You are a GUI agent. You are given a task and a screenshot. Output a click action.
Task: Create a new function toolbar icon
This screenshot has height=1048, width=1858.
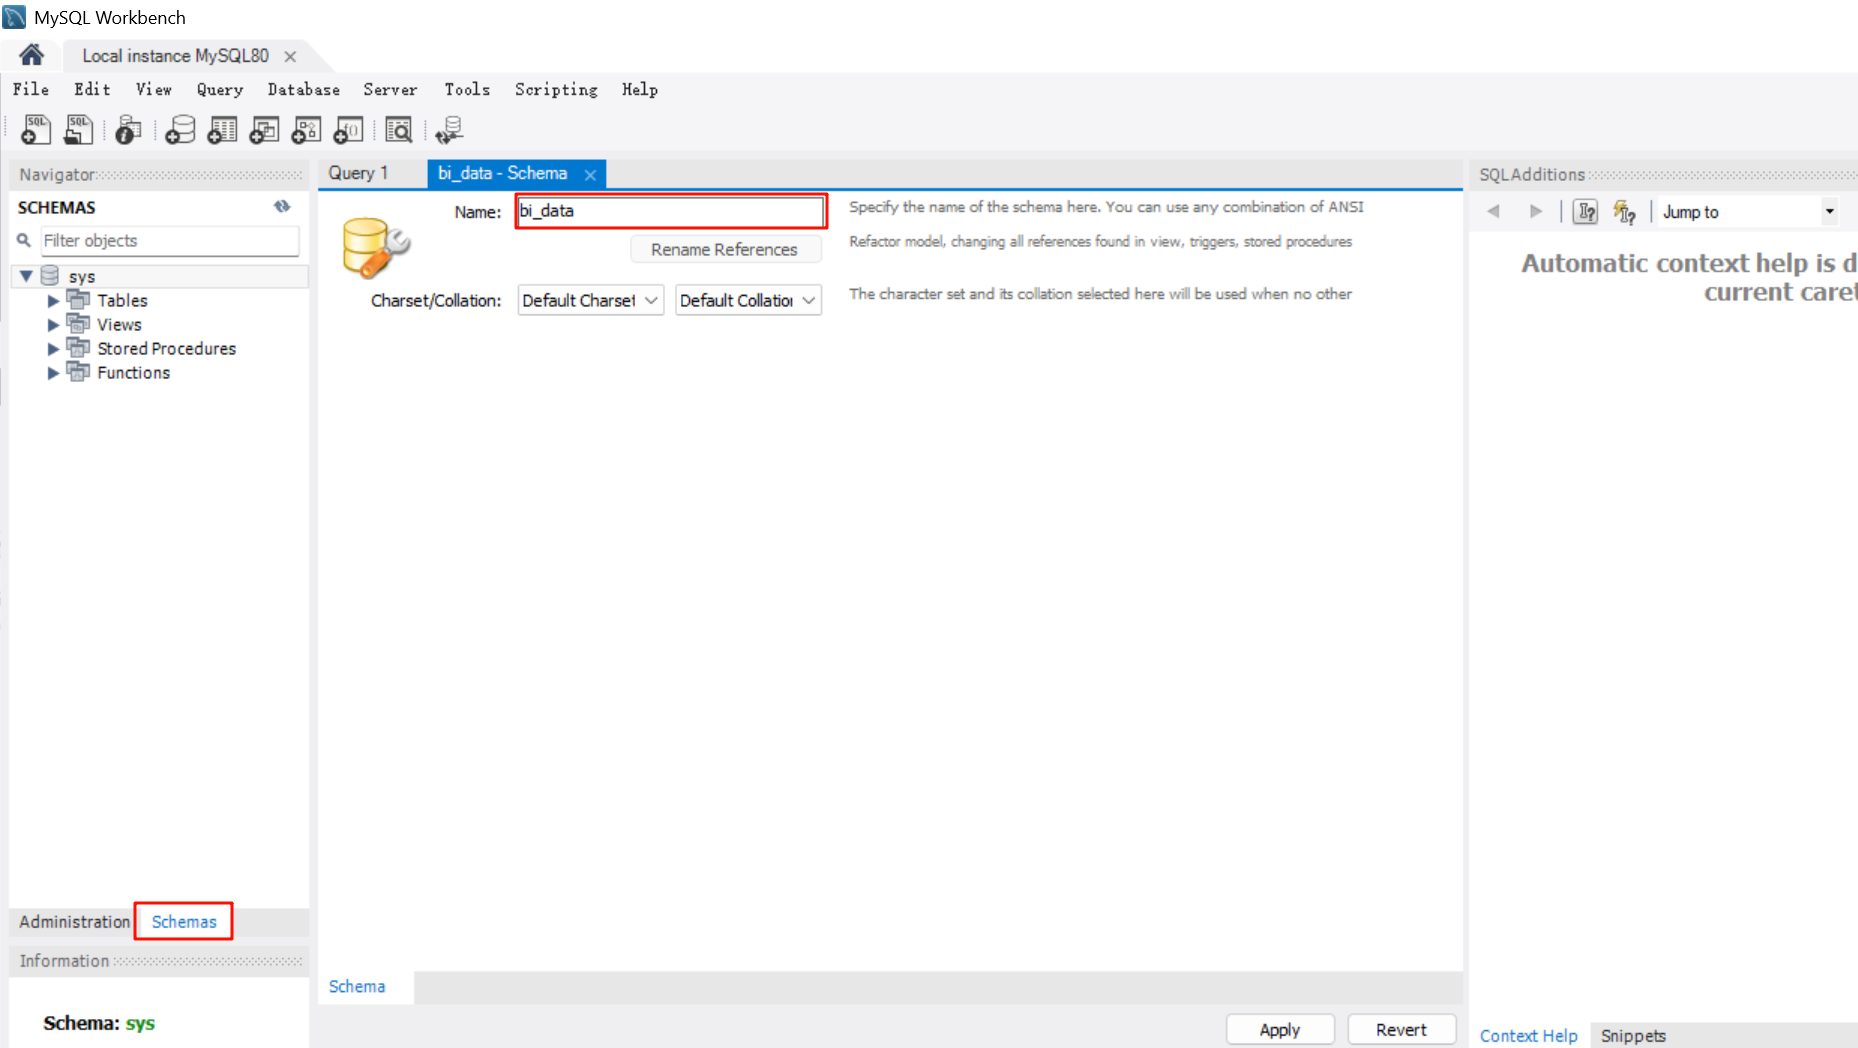tap(348, 130)
